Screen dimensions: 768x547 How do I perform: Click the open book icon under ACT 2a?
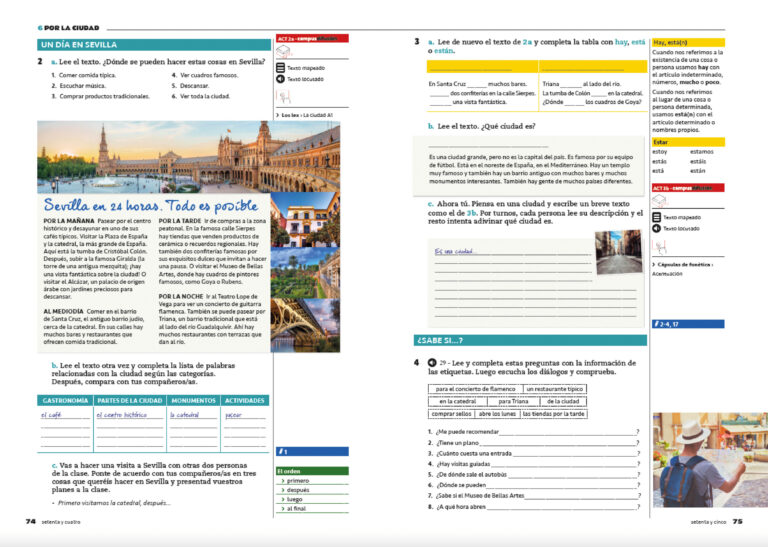pos(283,51)
